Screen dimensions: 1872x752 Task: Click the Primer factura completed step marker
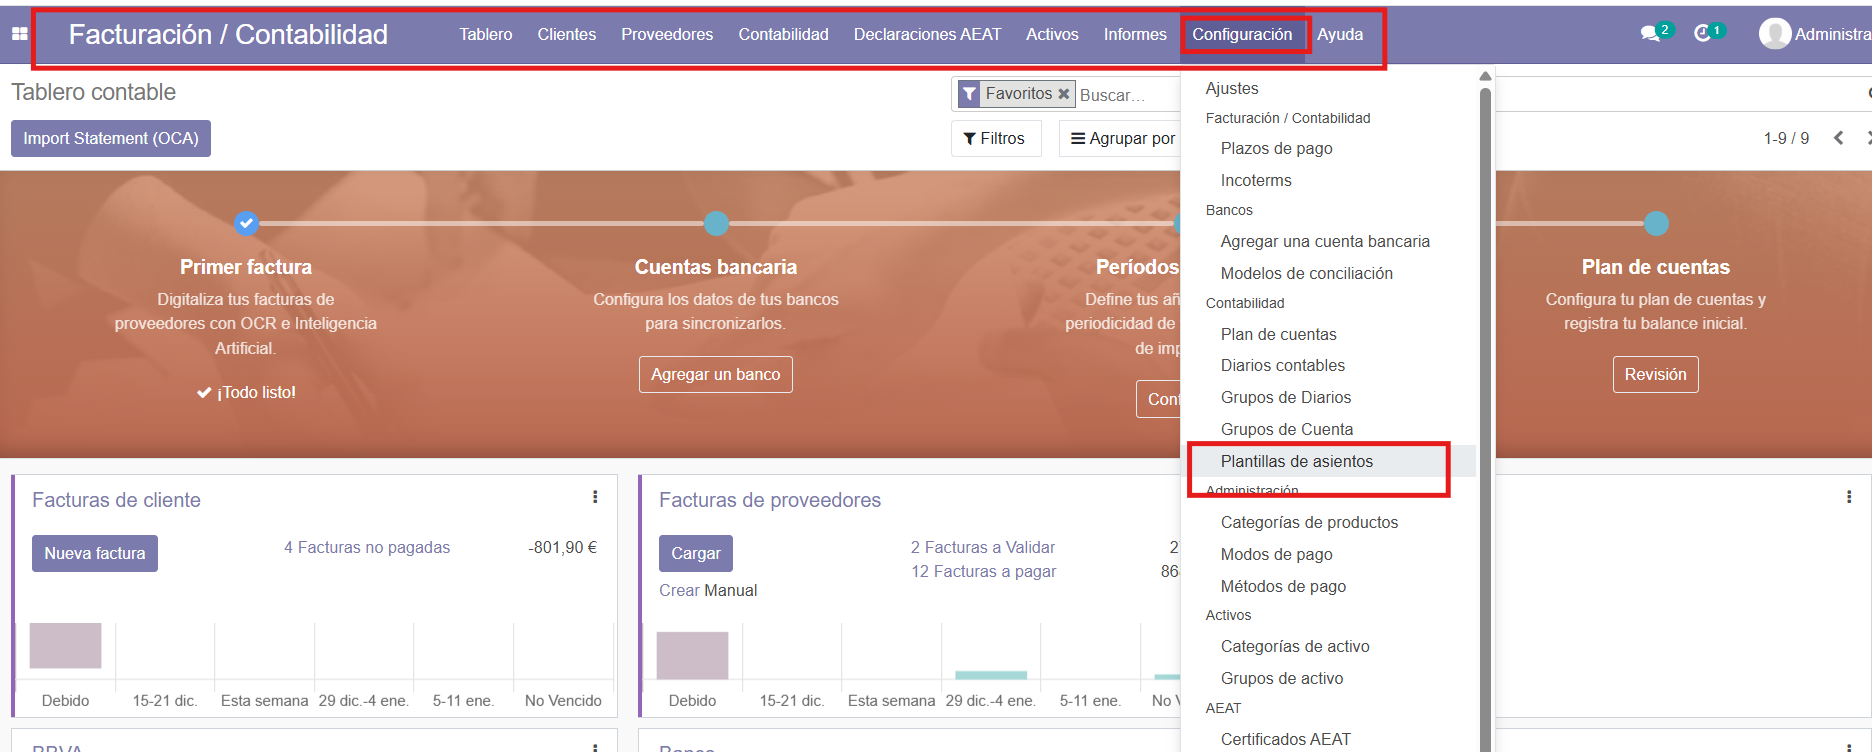(246, 223)
